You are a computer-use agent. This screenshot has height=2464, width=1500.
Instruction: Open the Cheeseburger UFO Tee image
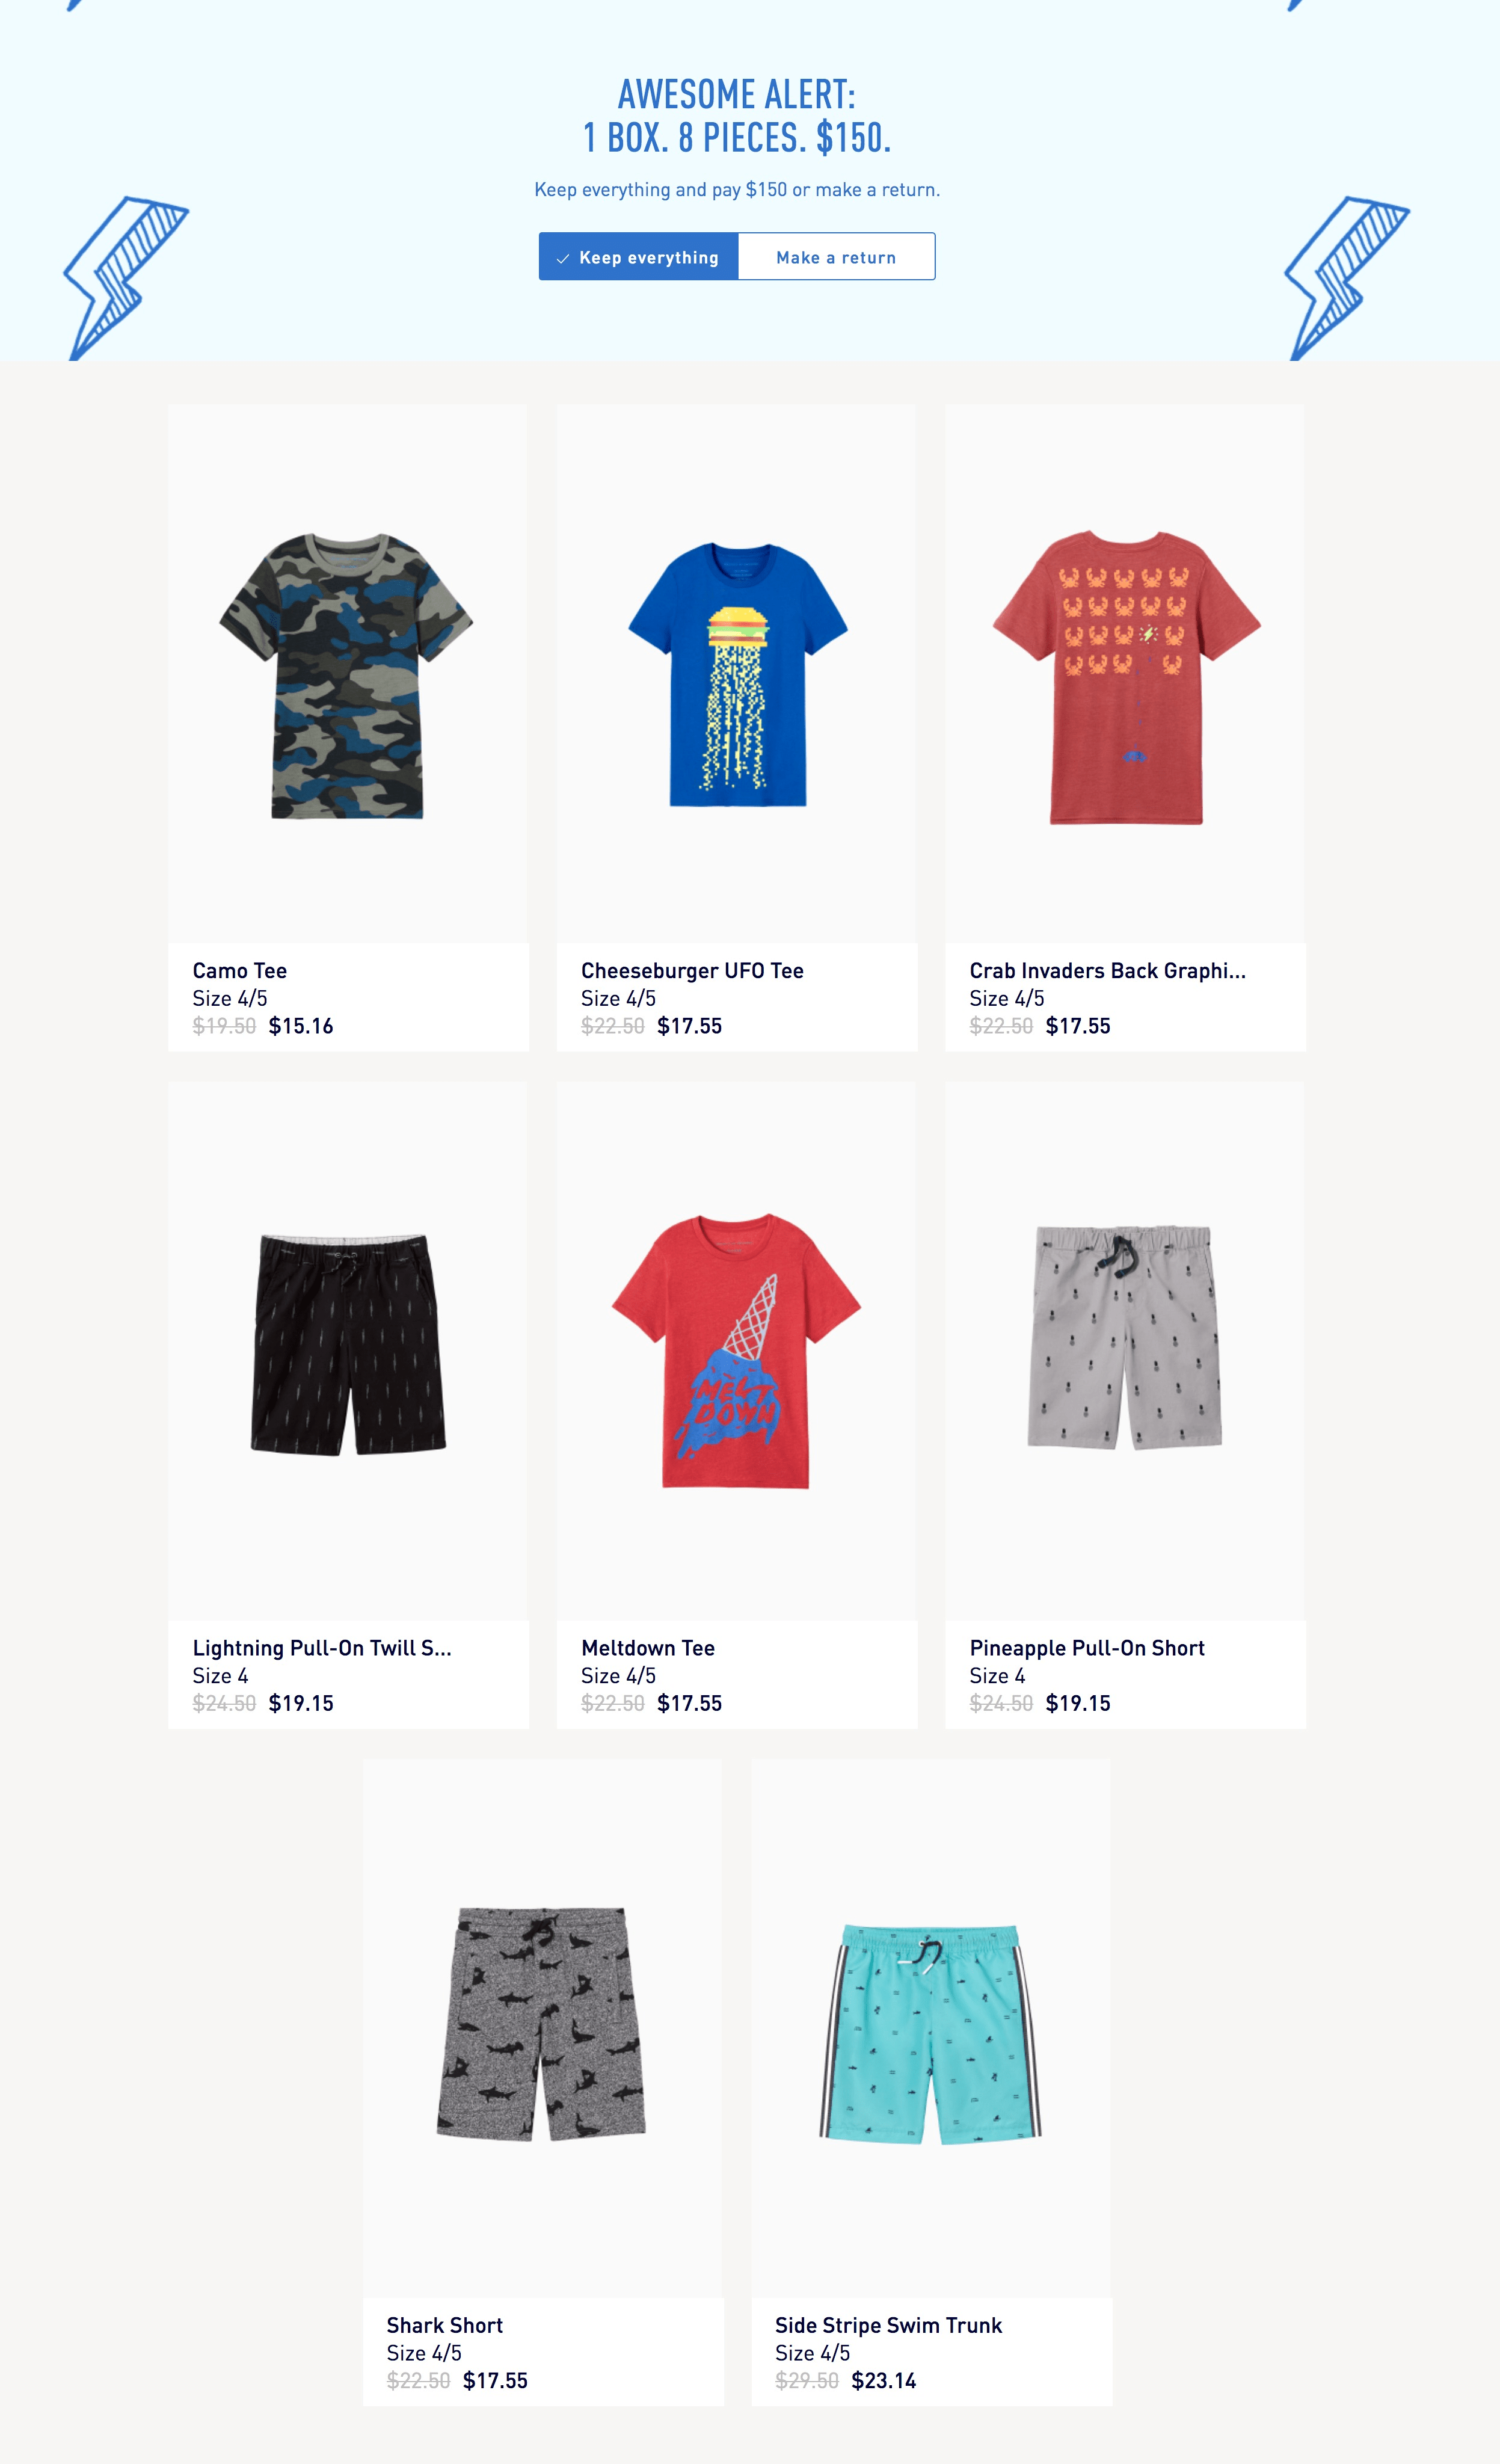pos(737,674)
